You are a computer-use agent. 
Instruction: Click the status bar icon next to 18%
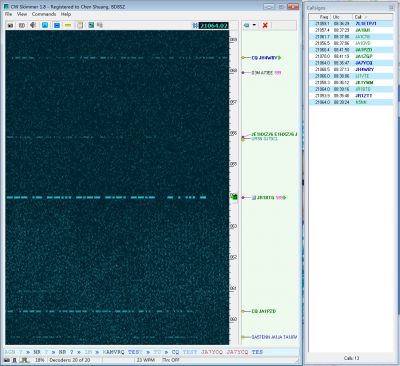pyautogui.click(x=24, y=360)
